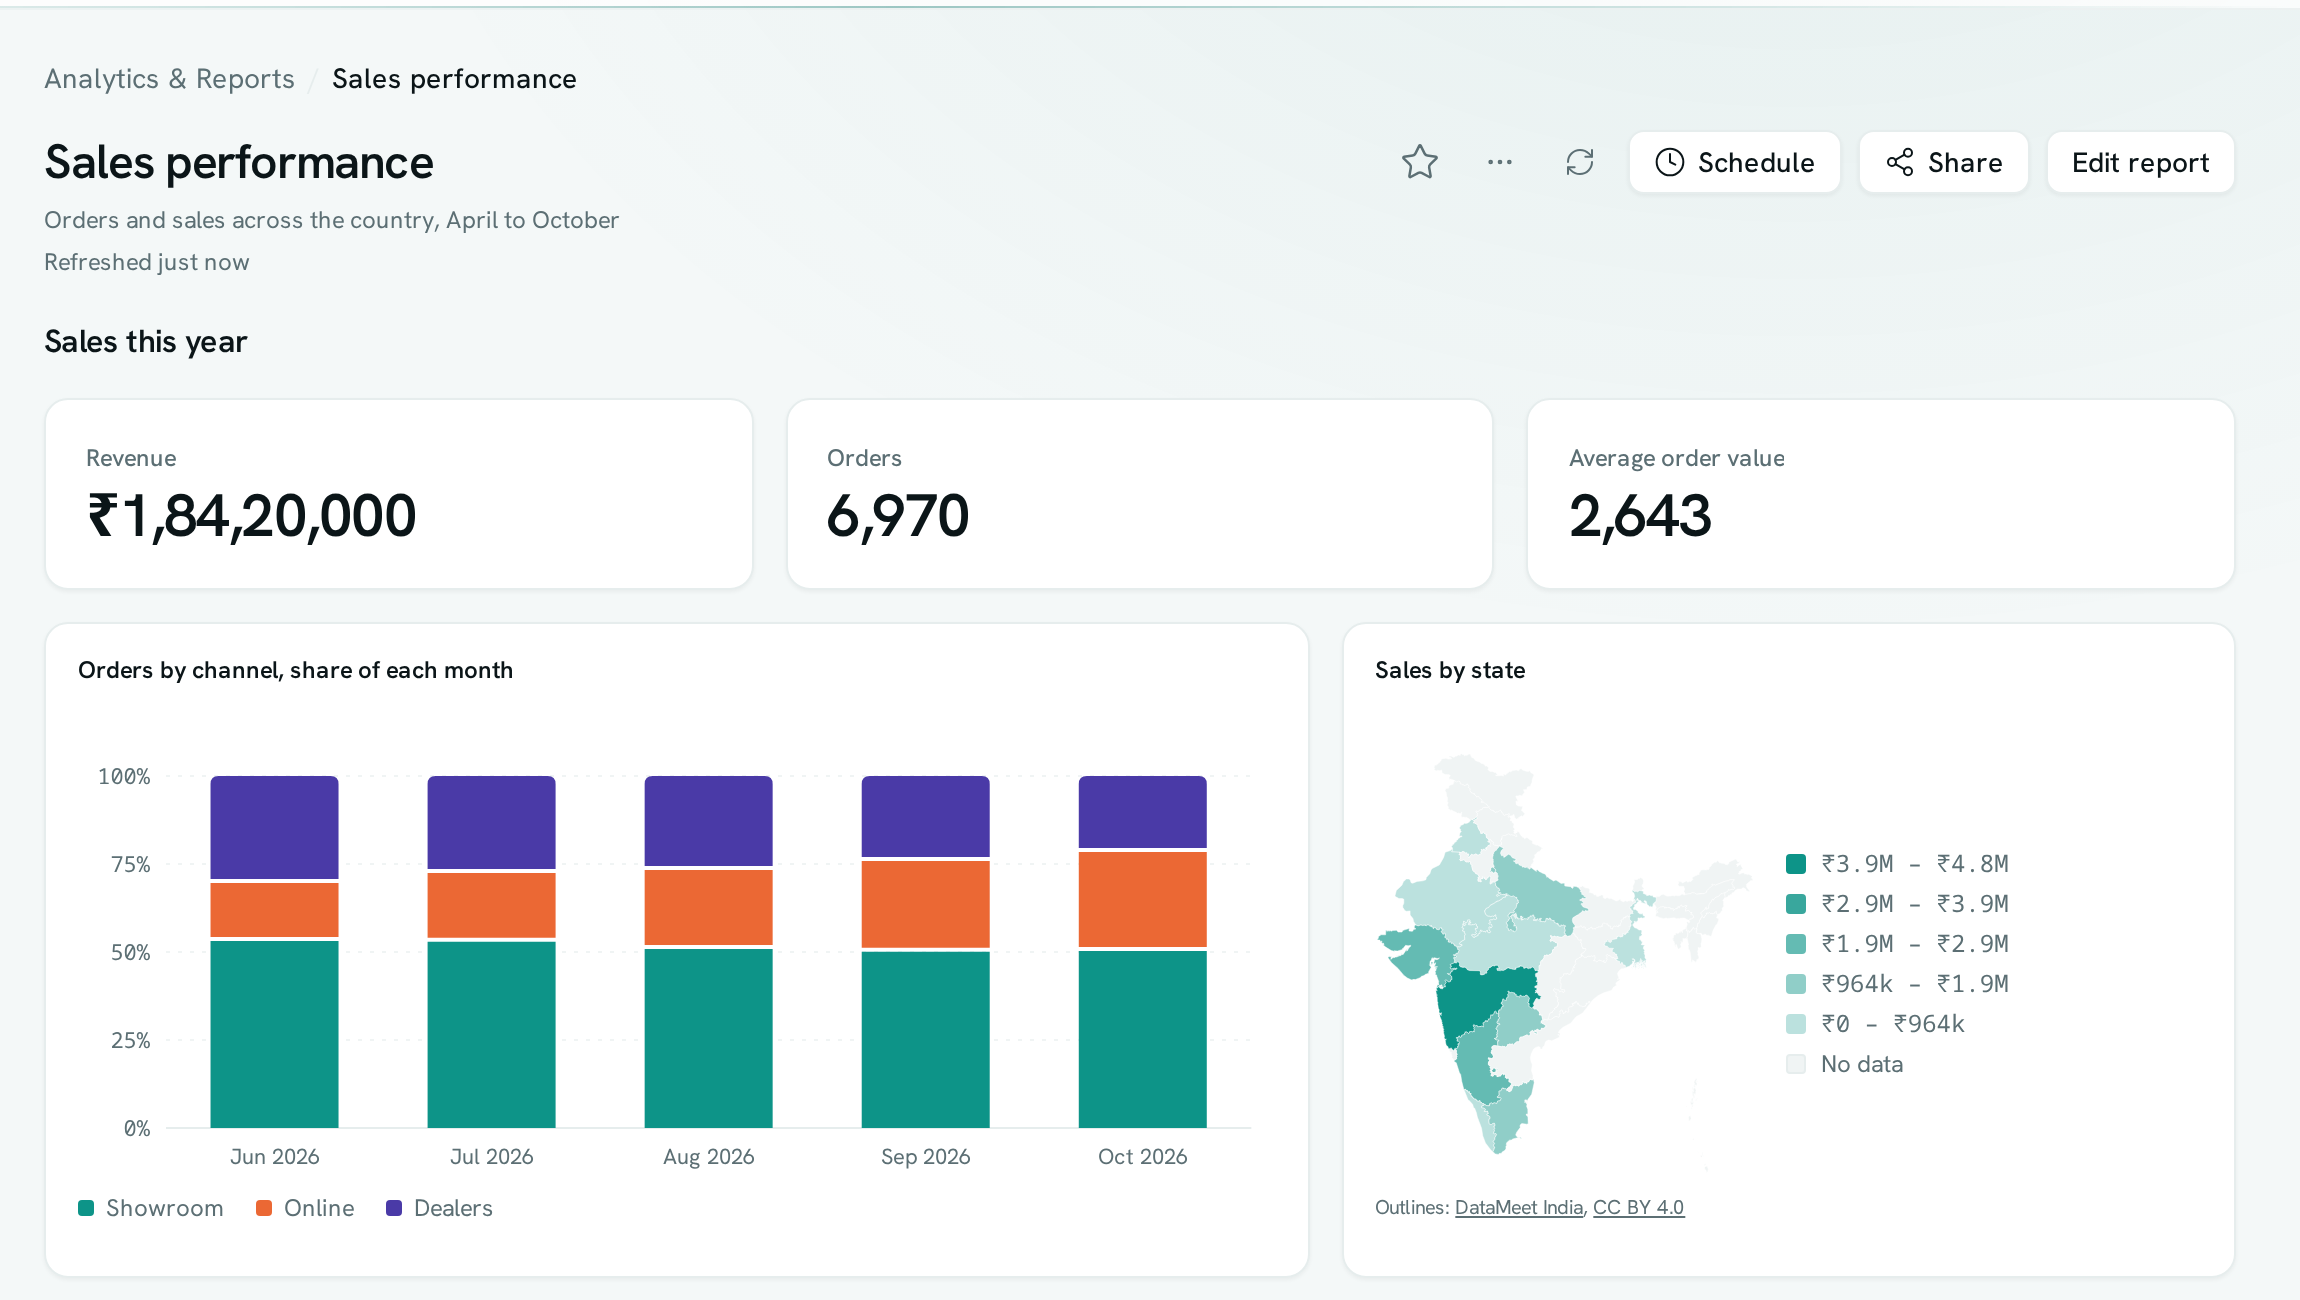Open the Share button
This screenshot has height=1300, width=2300.
coord(1943,162)
